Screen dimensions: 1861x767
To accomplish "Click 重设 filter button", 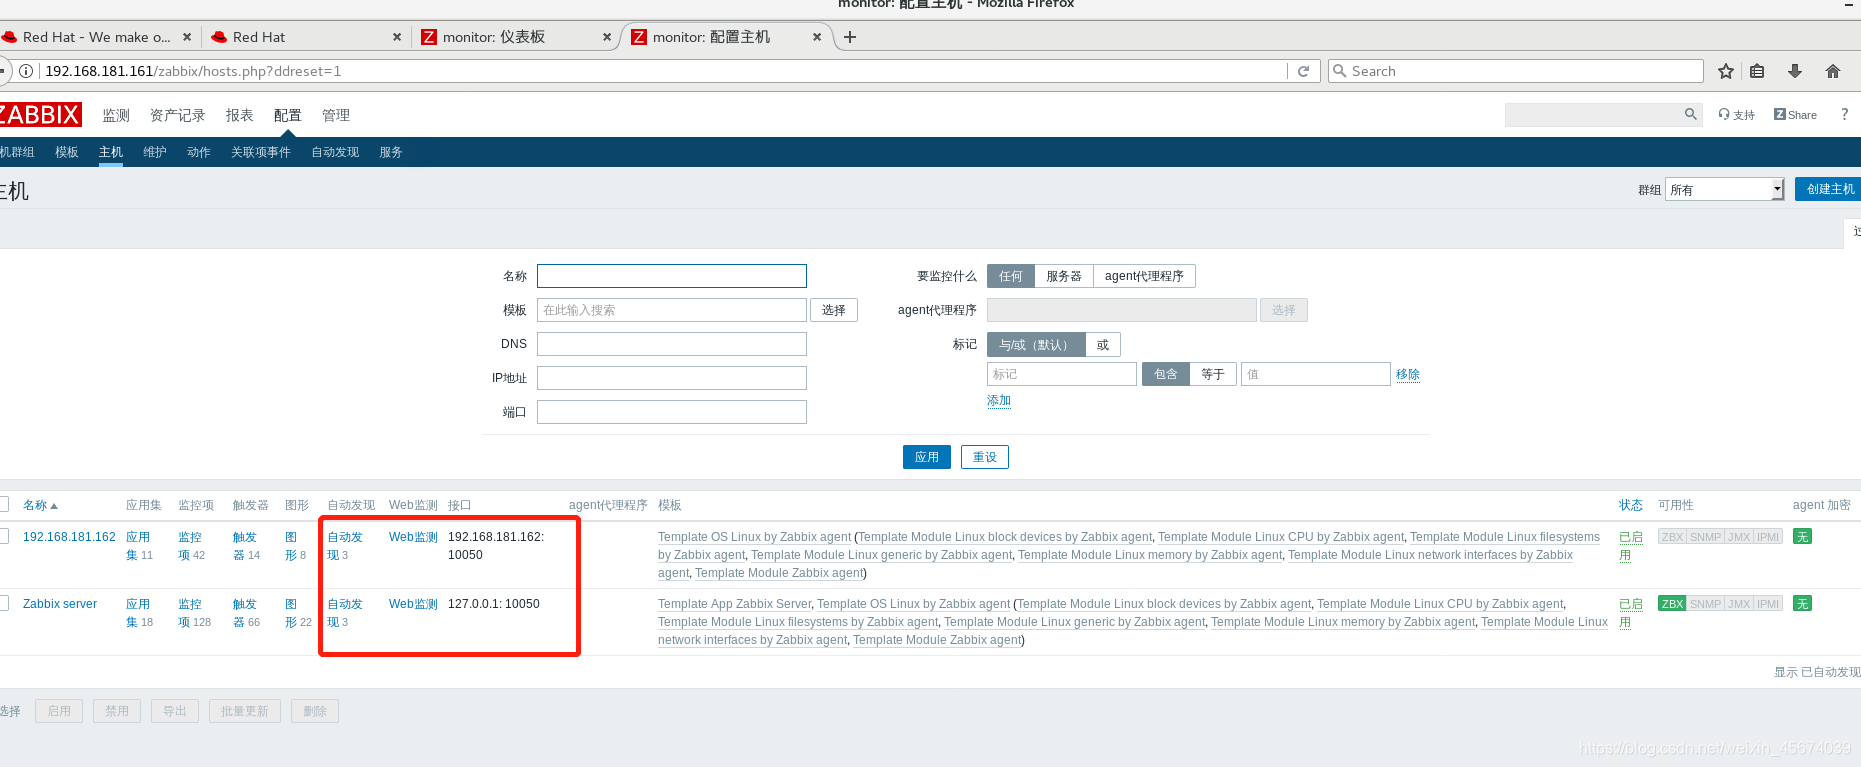I will [985, 457].
